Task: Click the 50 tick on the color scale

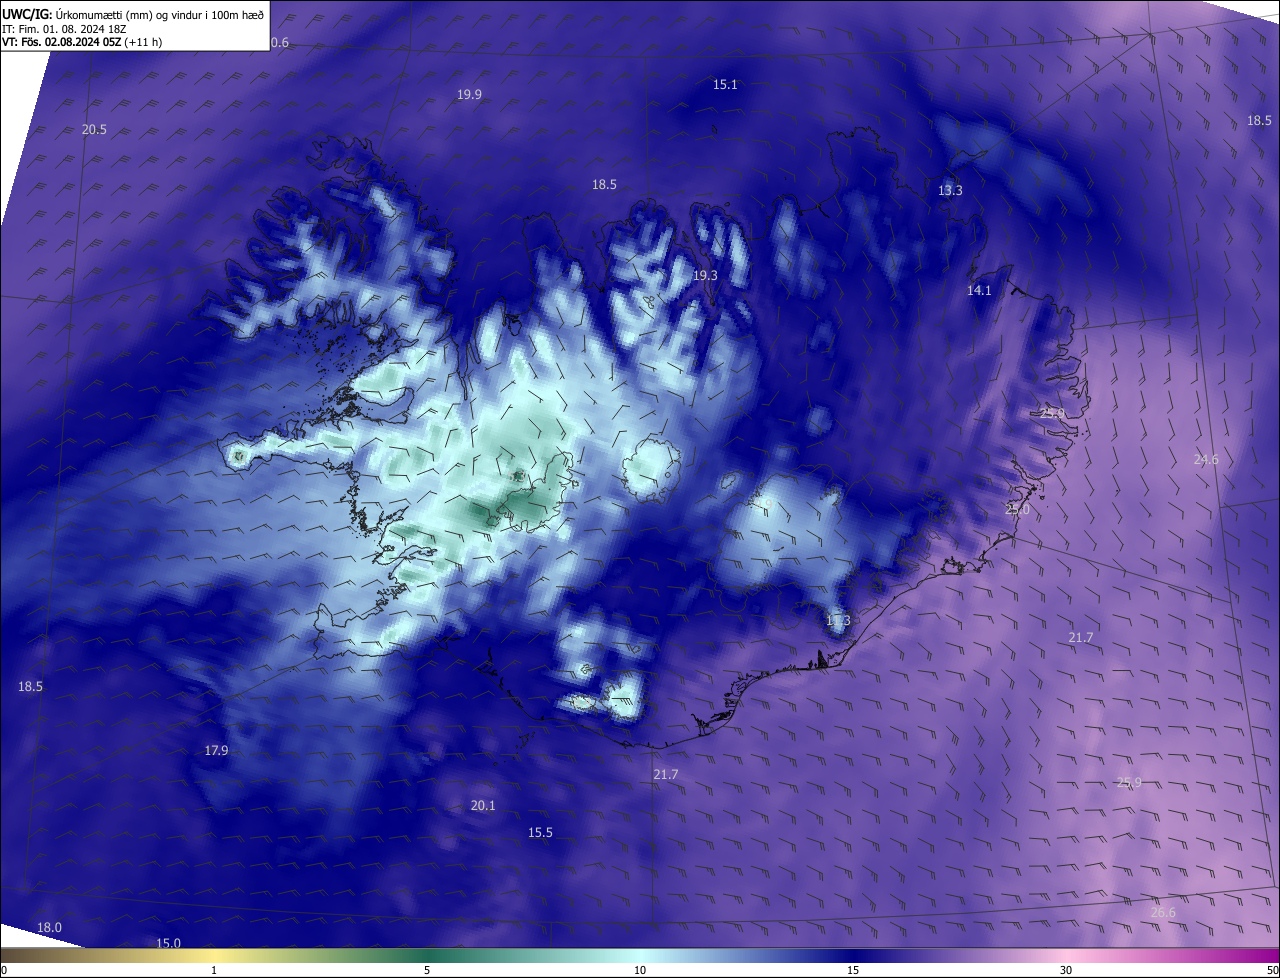Action: coord(1271,970)
